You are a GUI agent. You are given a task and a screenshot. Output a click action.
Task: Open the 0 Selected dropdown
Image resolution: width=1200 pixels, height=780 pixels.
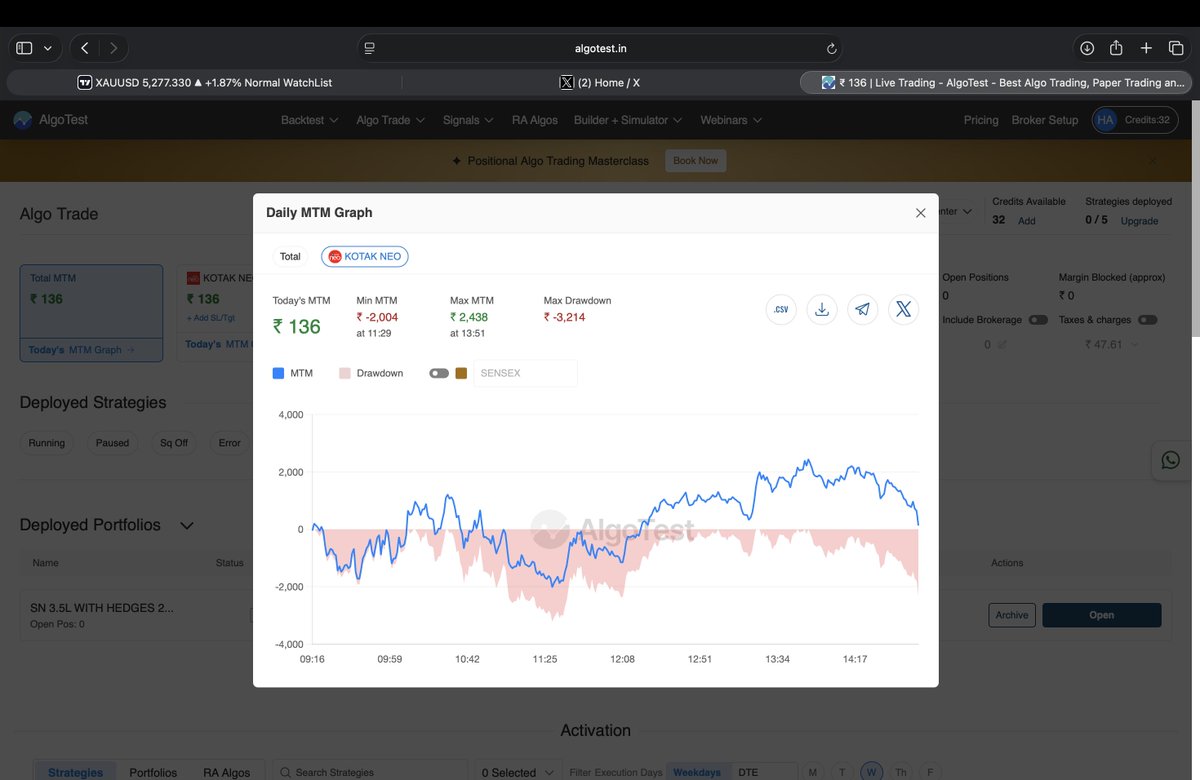pyautogui.click(x=518, y=772)
